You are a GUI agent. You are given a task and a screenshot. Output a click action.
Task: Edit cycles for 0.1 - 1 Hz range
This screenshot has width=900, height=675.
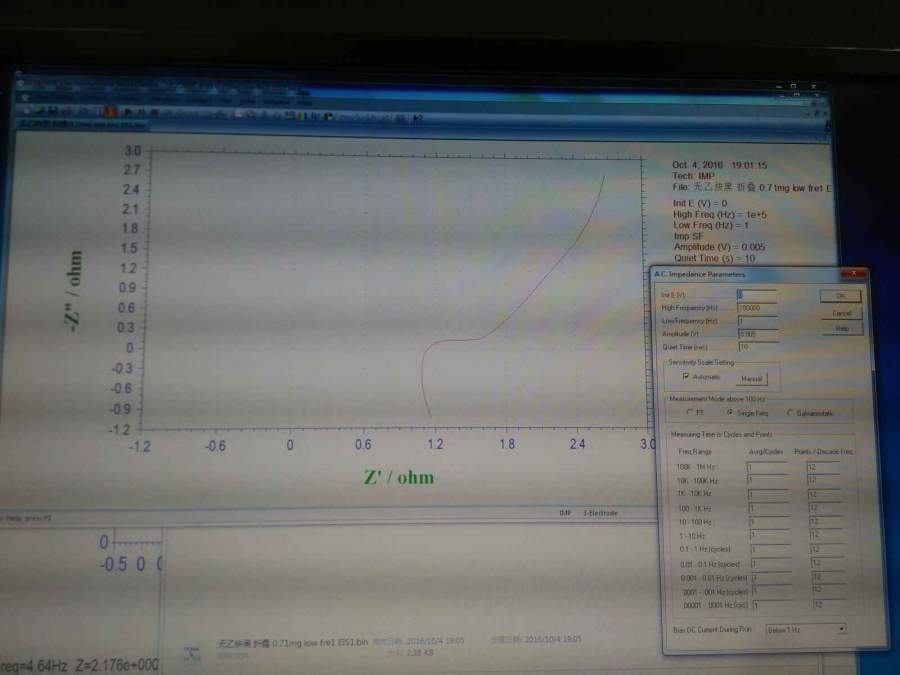tap(771, 549)
